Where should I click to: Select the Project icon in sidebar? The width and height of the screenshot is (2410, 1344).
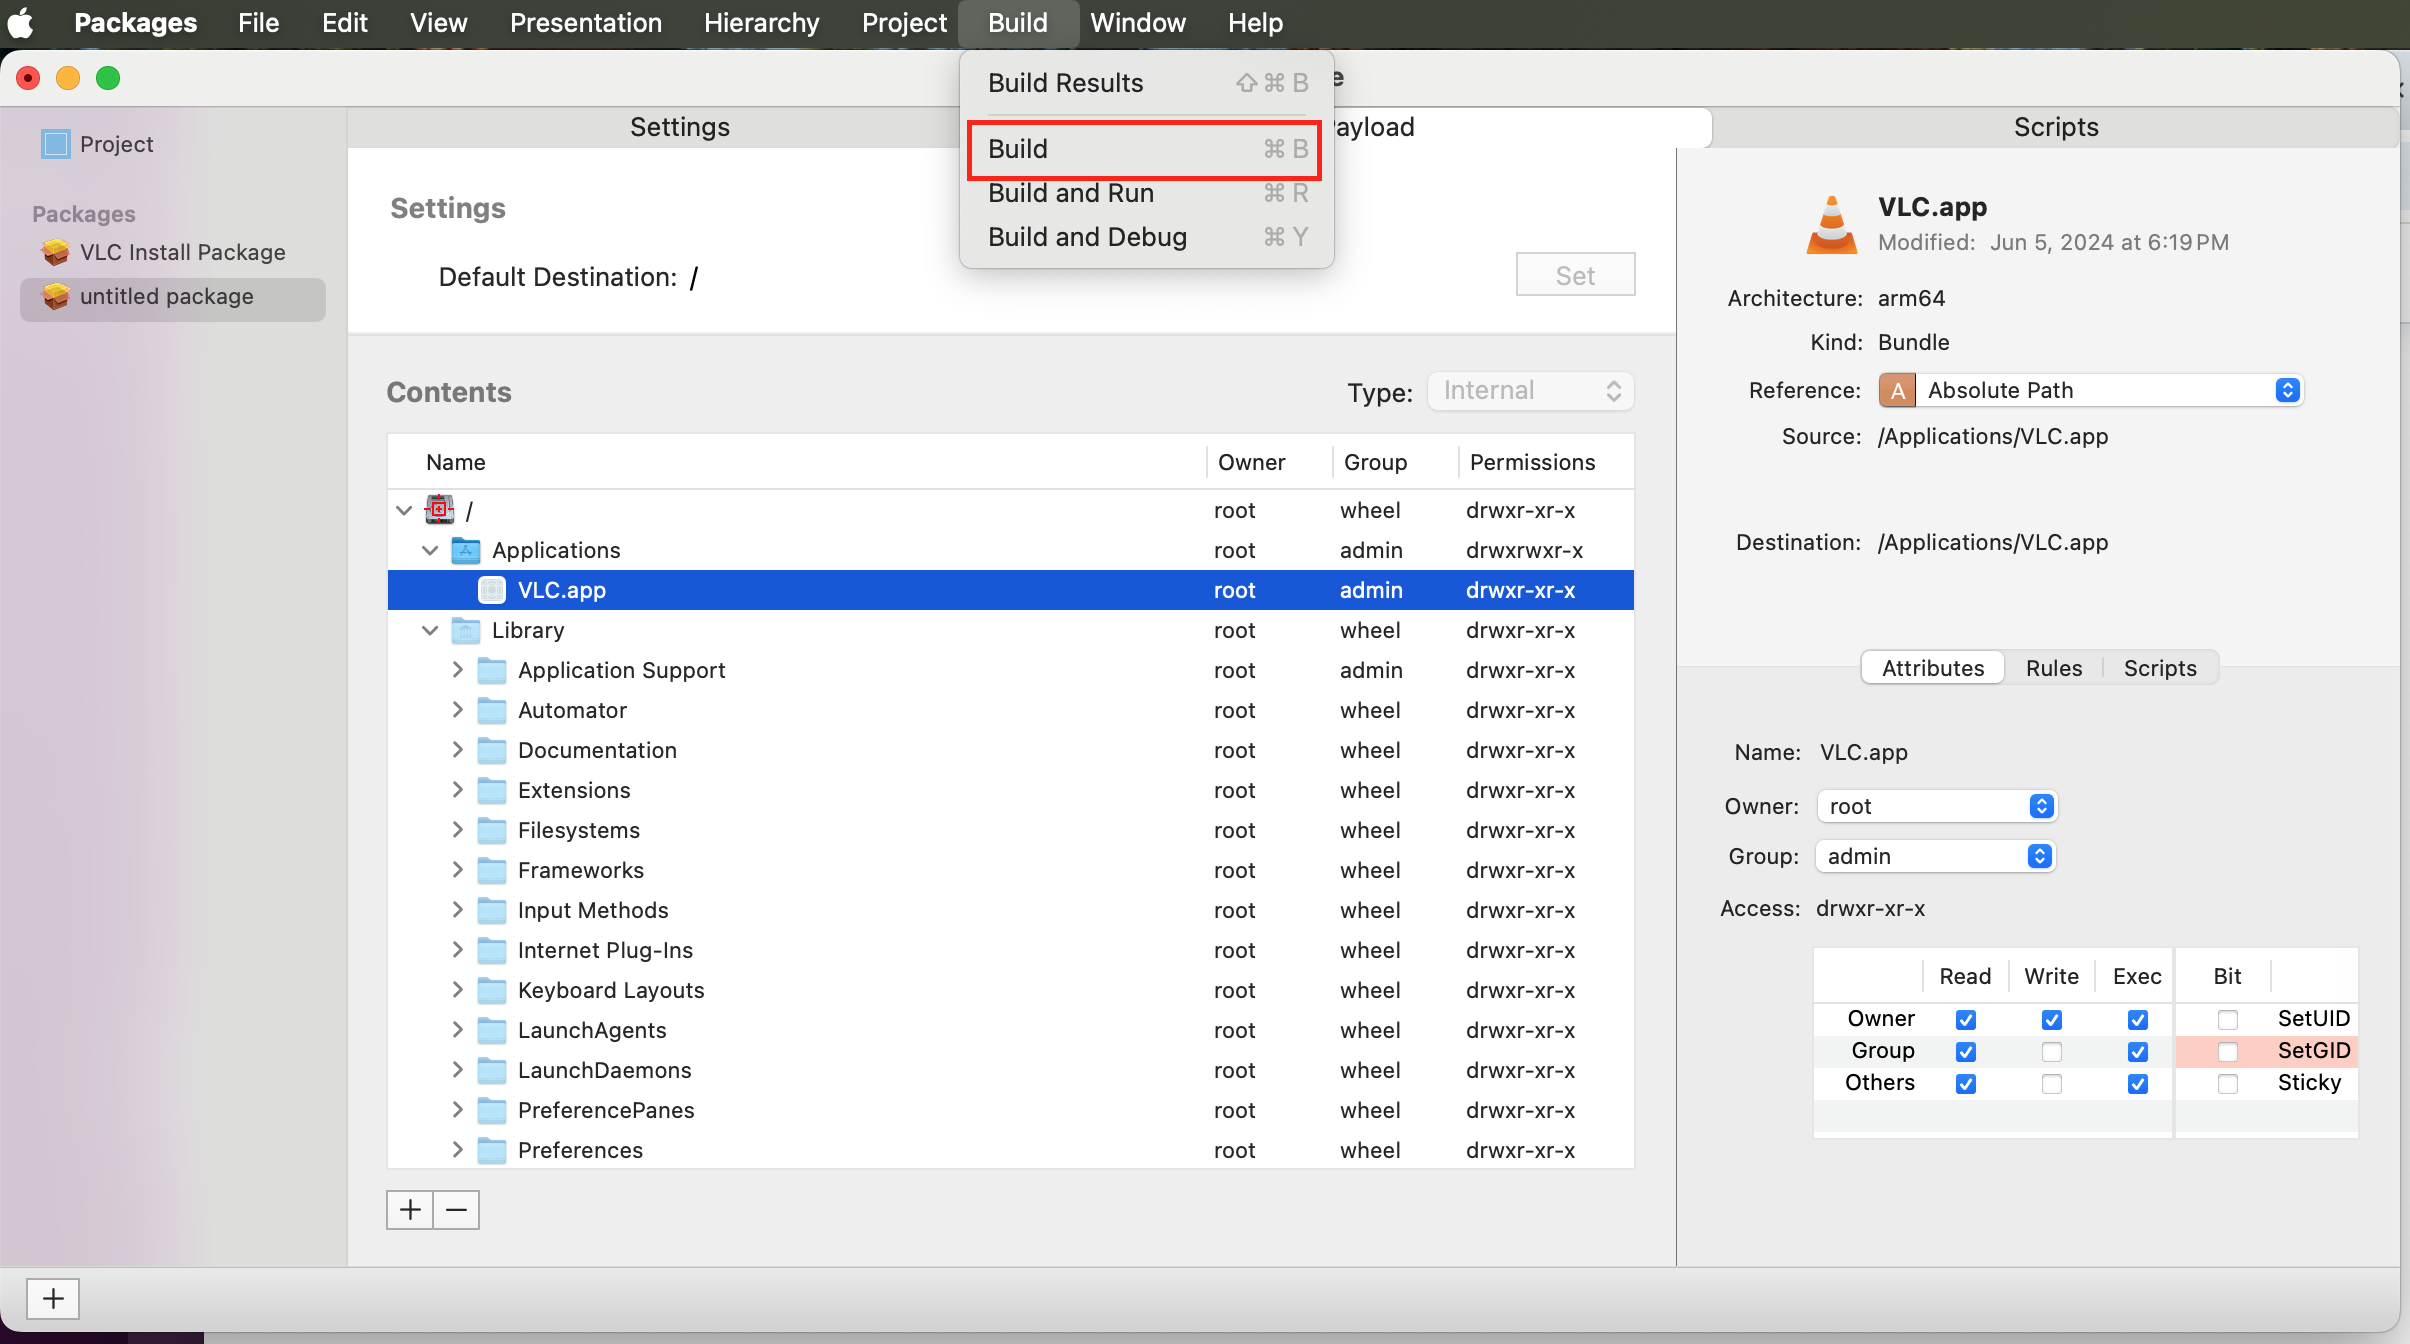(x=56, y=144)
